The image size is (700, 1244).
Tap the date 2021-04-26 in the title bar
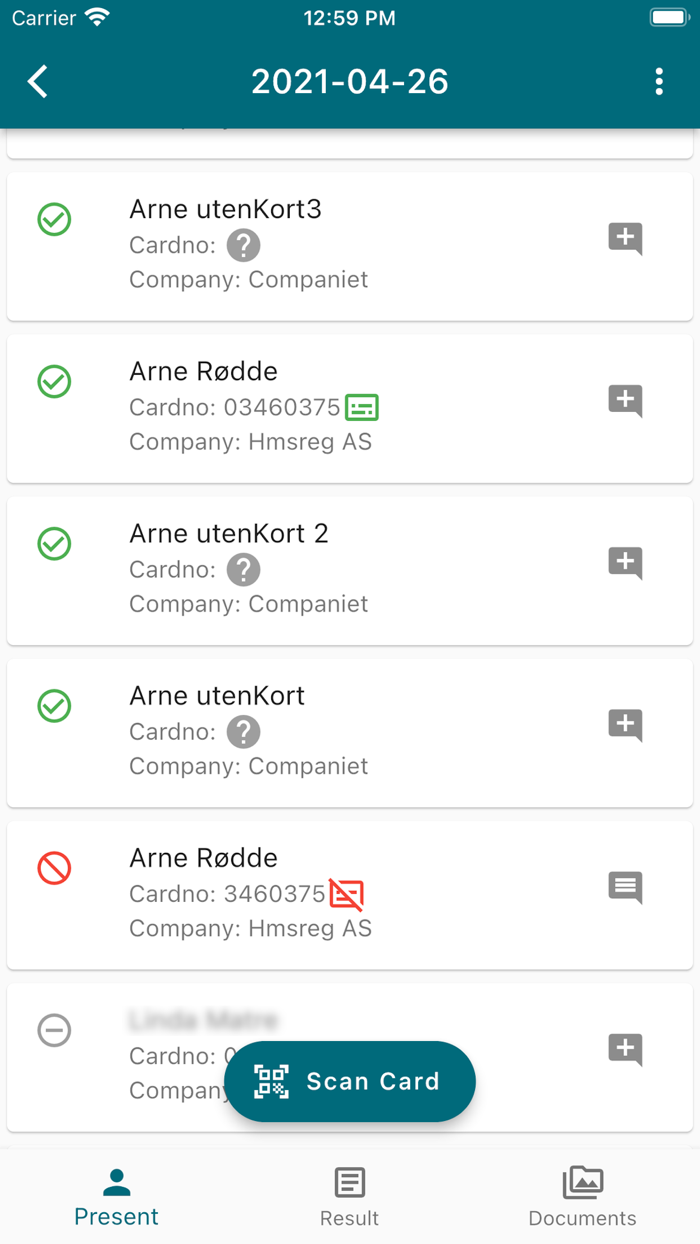[349, 82]
